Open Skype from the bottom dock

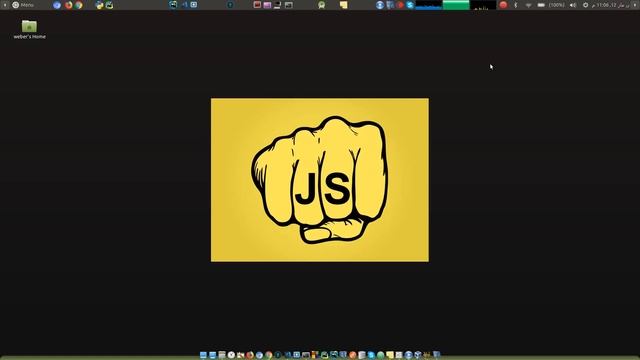[x=371, y=355]
